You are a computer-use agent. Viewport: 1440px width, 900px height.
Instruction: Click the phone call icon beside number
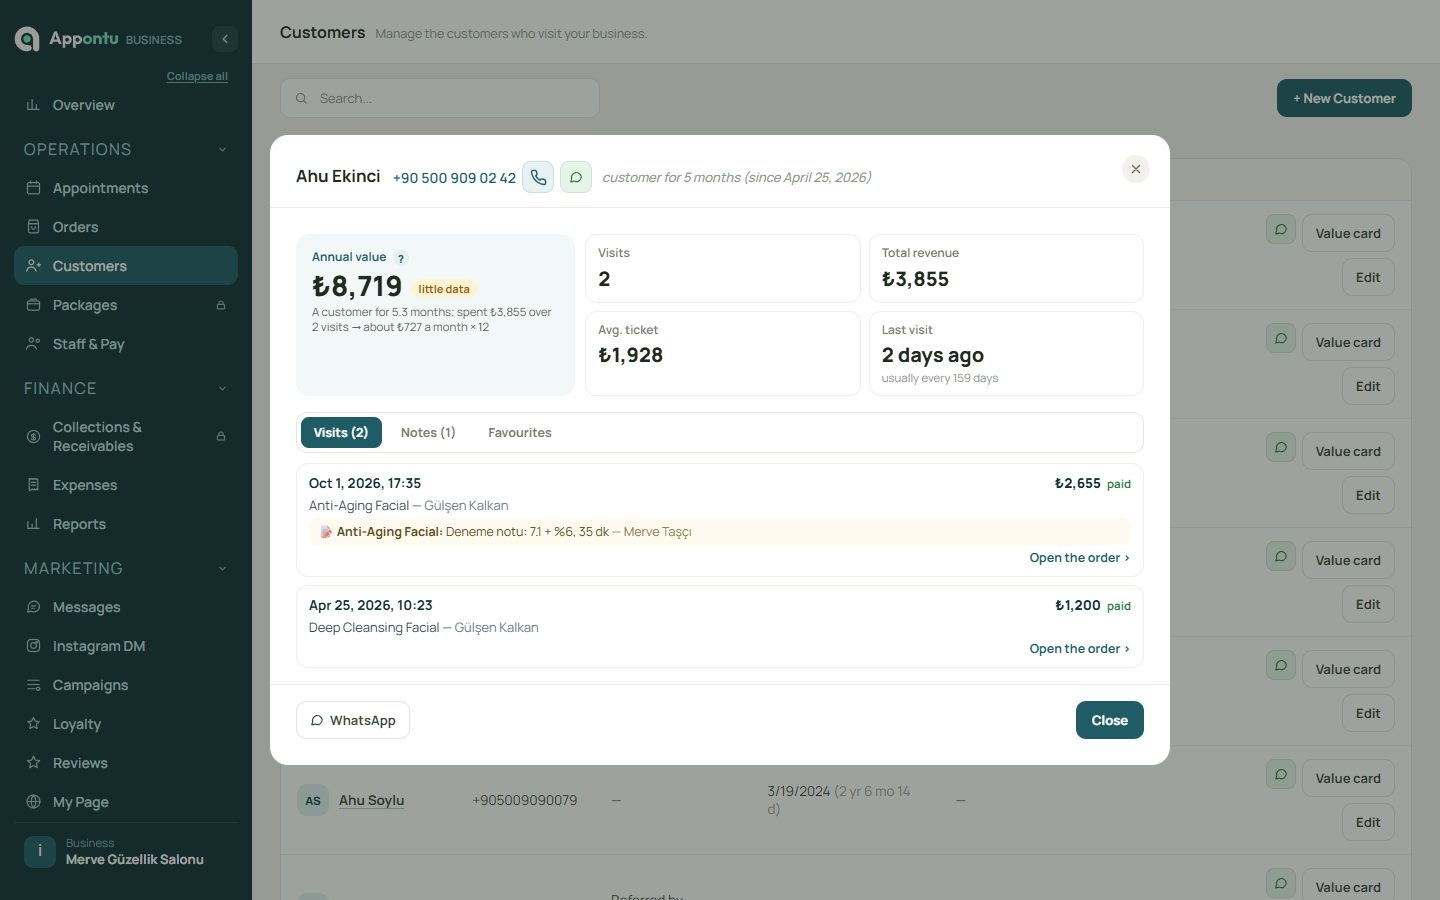tap(538, 177)
